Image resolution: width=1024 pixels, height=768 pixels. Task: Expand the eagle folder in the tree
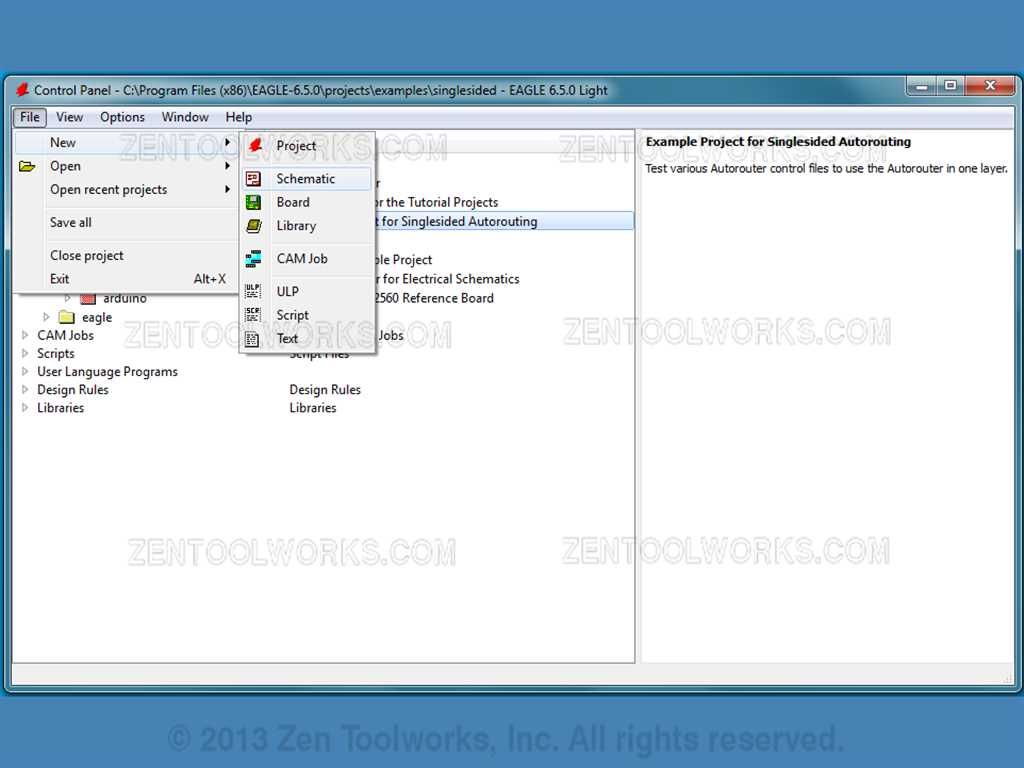(46, 317)
